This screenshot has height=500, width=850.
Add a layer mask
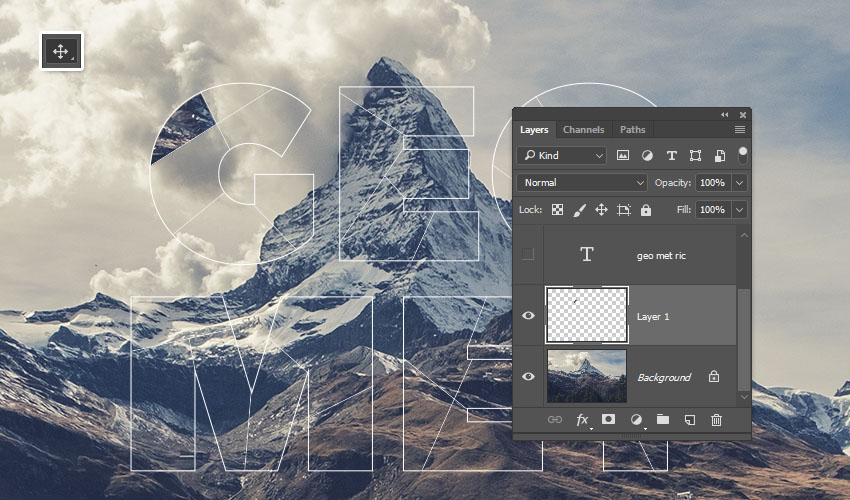[608, 419]
